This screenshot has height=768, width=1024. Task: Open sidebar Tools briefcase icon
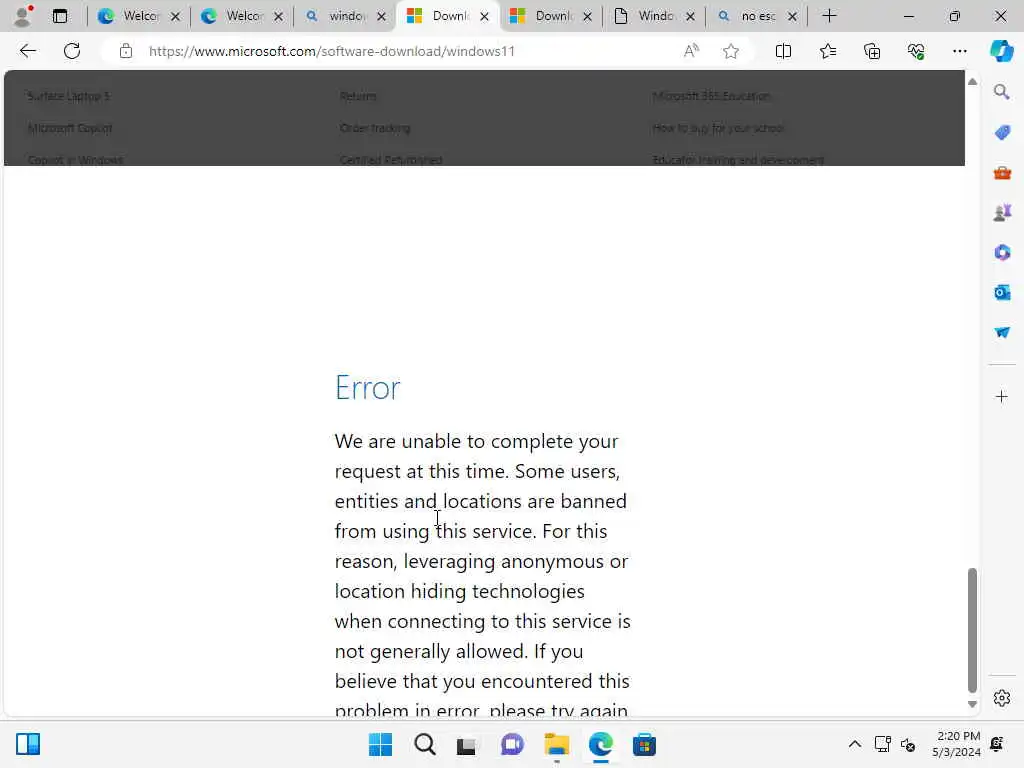(1002, 173)
